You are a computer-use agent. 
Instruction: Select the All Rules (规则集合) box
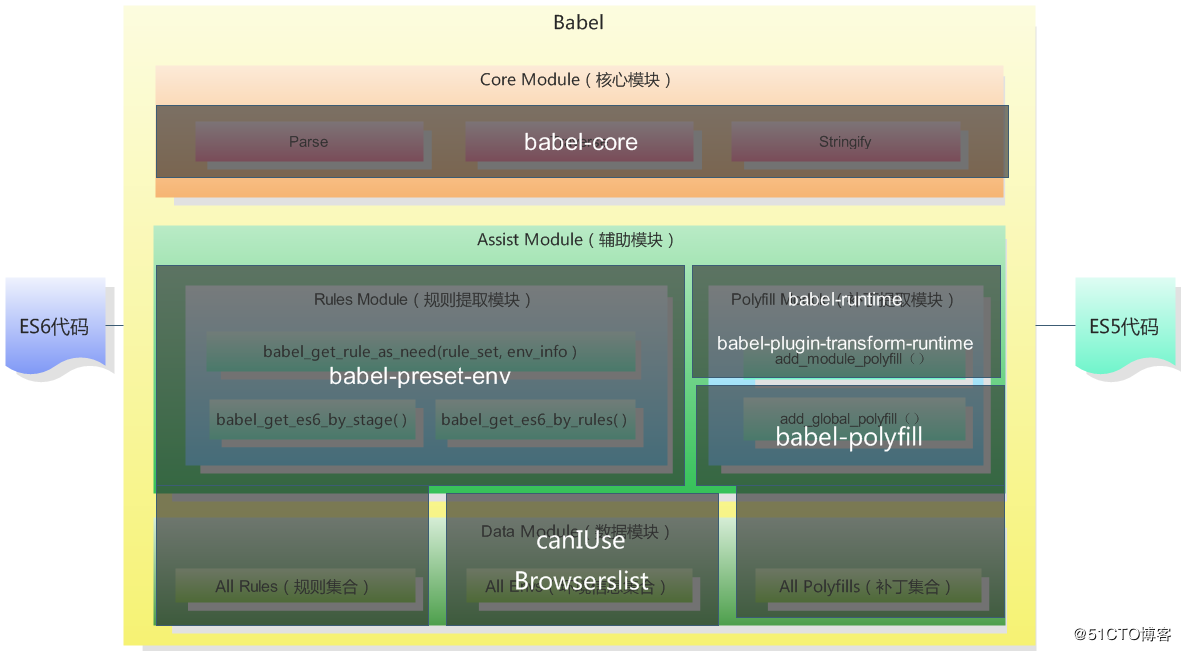coord(293,586)
